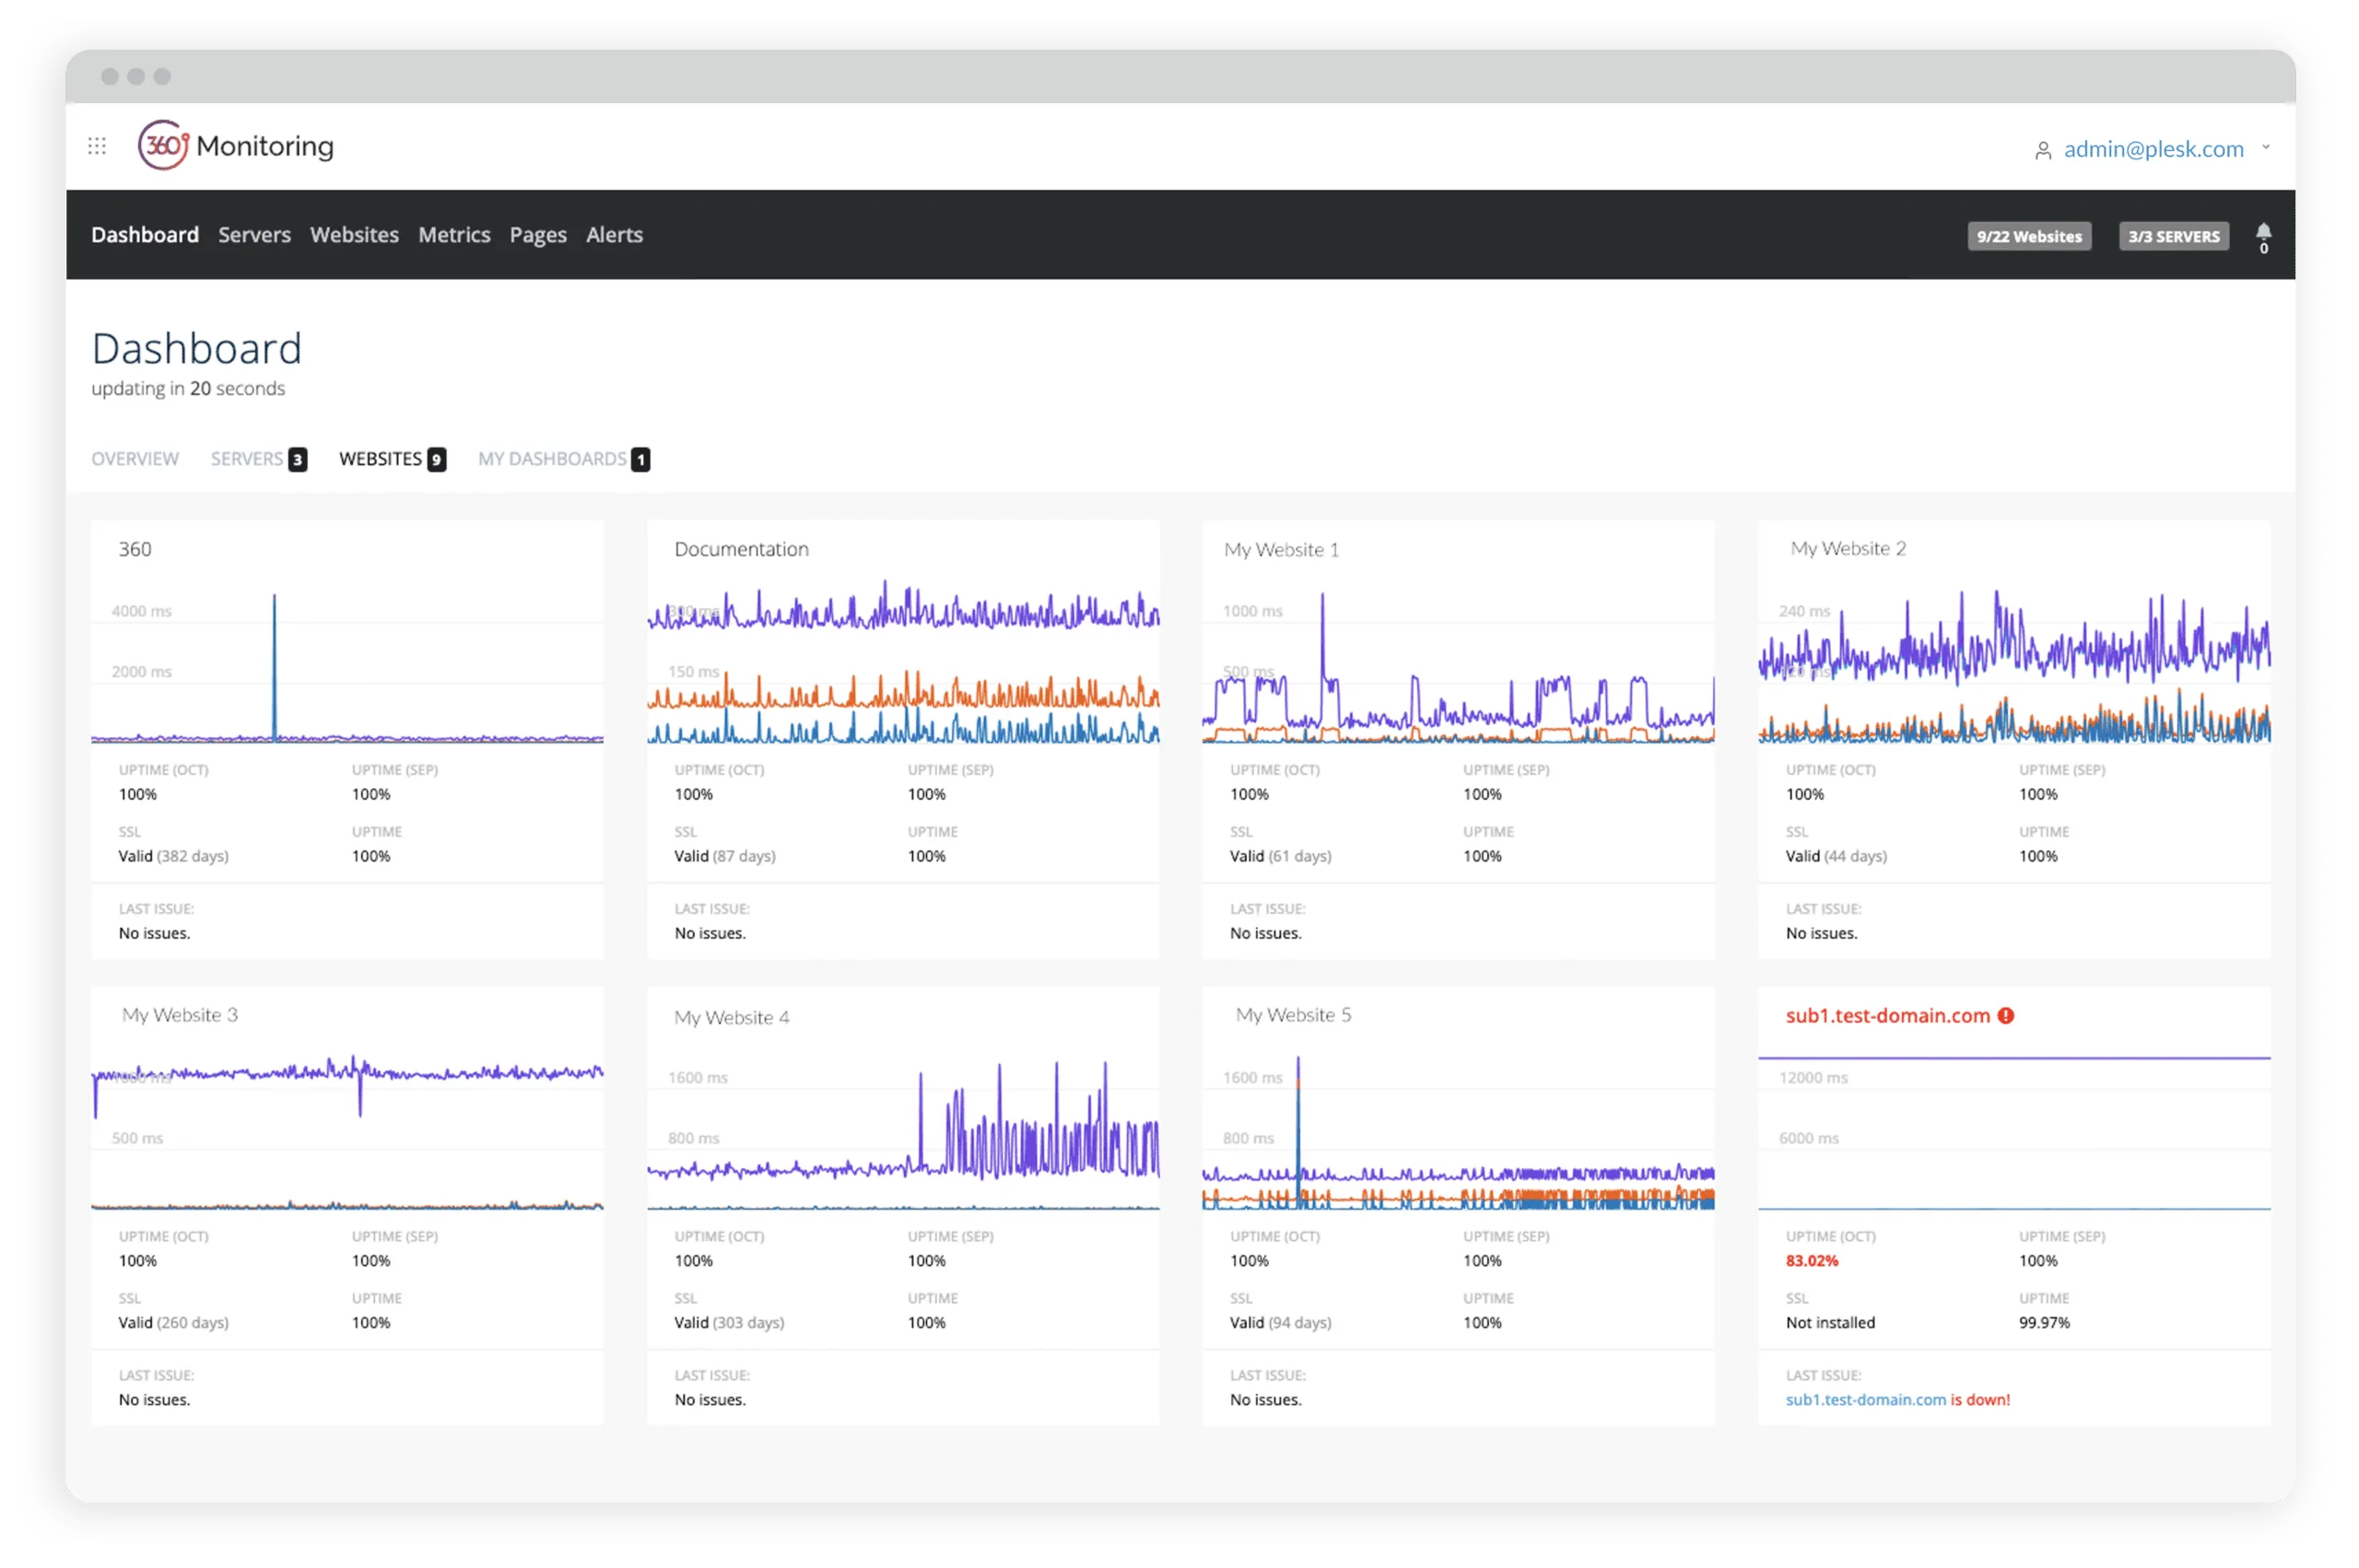The image size is (2359, 1568).
Task: Expand the admin@plesk.com account dropdown arrow
Action: point(2266,147)
